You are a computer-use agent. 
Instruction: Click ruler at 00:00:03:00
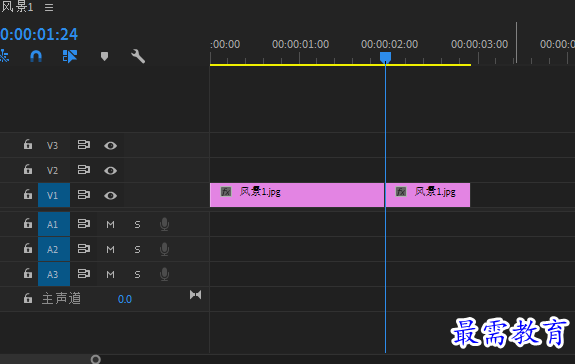point(479,44)
